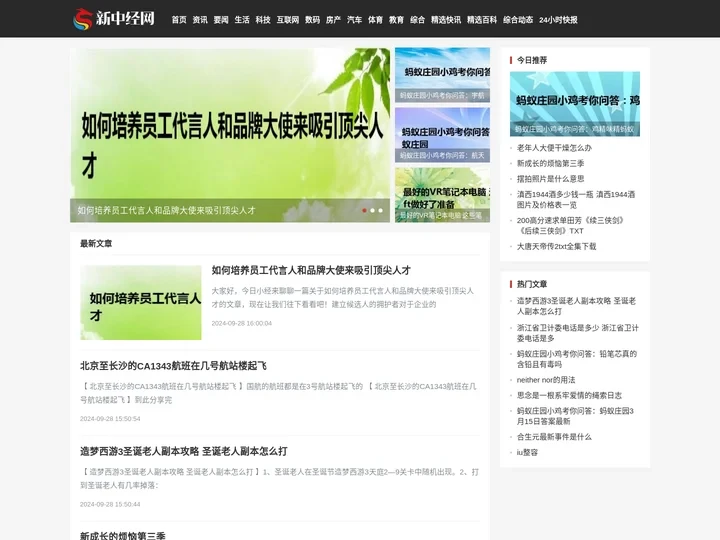The image size is (720, 540).
Task: Open link 老年人大便干燥怎么办
Action: coord(554,148)
